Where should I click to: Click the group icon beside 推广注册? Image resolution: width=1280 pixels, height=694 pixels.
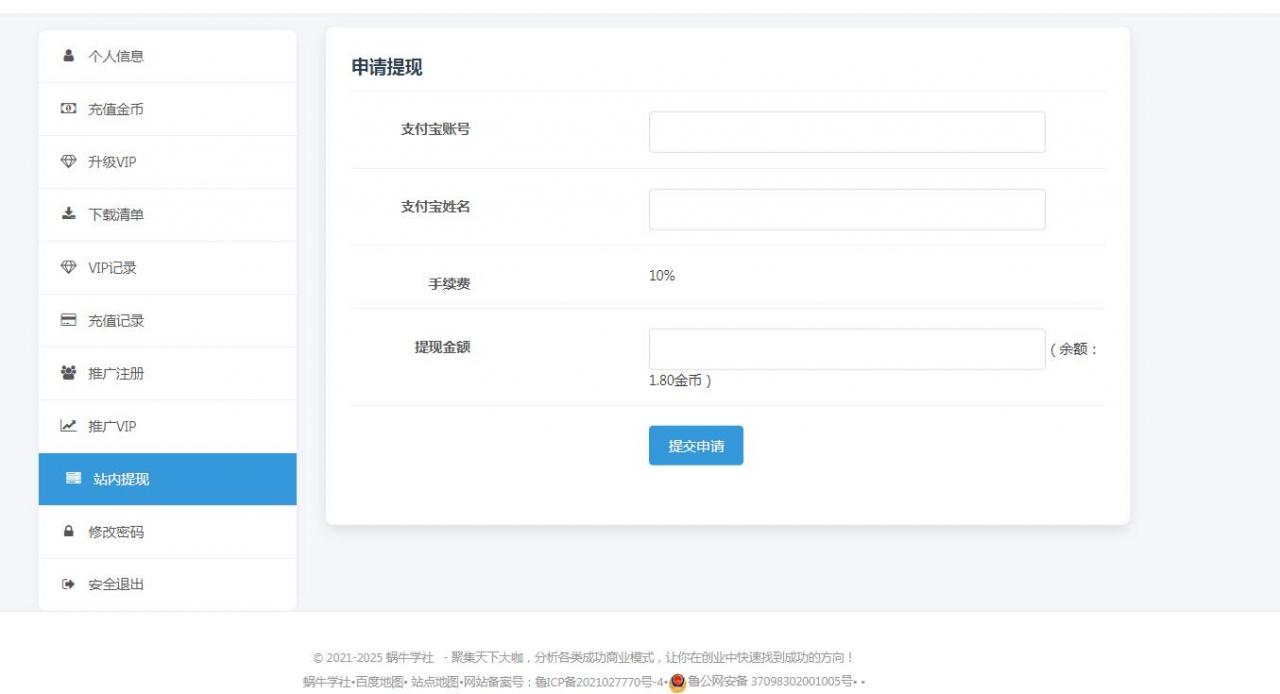68,373
